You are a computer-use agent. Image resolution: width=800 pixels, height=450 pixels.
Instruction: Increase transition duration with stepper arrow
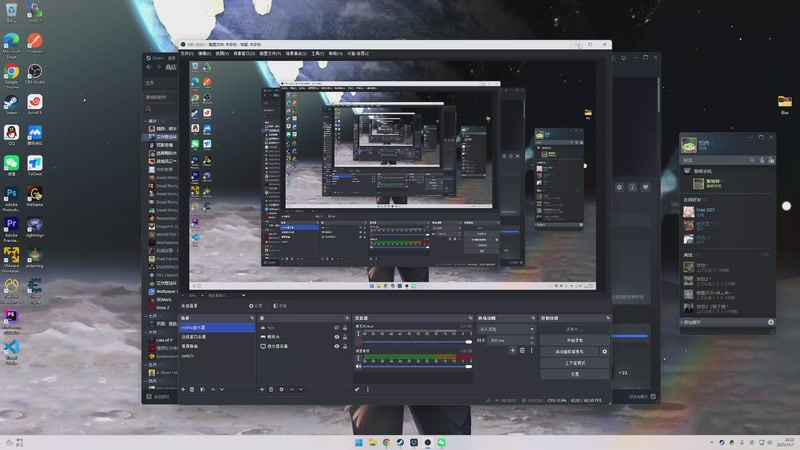coord(532,338)
